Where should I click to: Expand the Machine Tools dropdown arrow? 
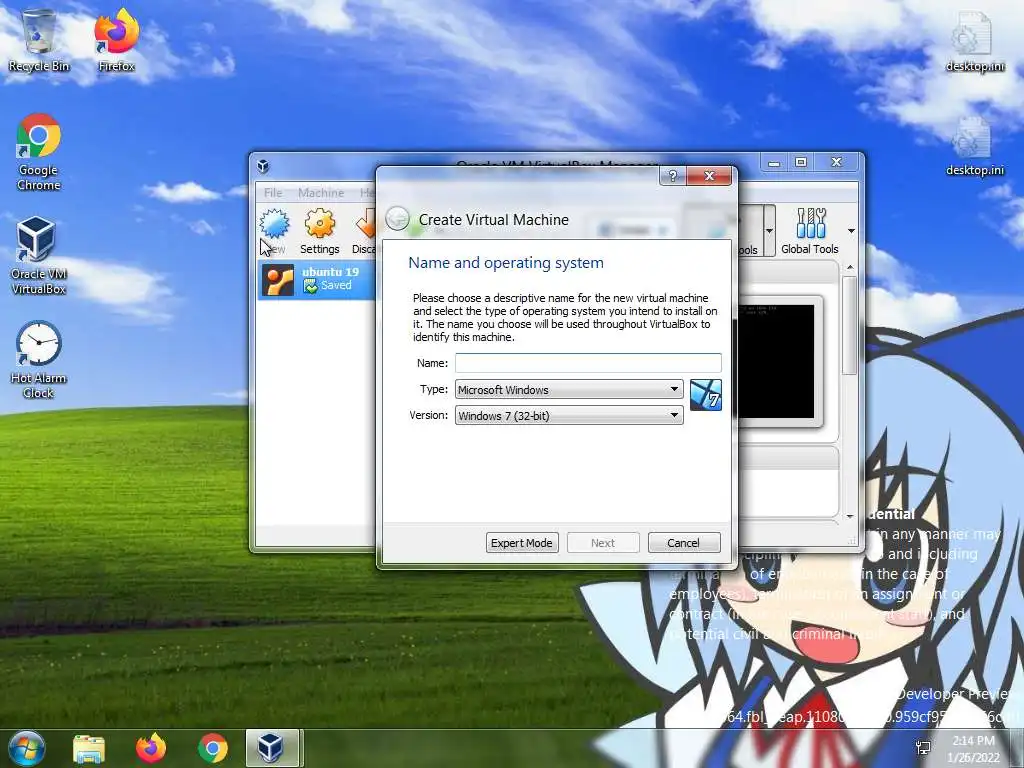point(769,231)
